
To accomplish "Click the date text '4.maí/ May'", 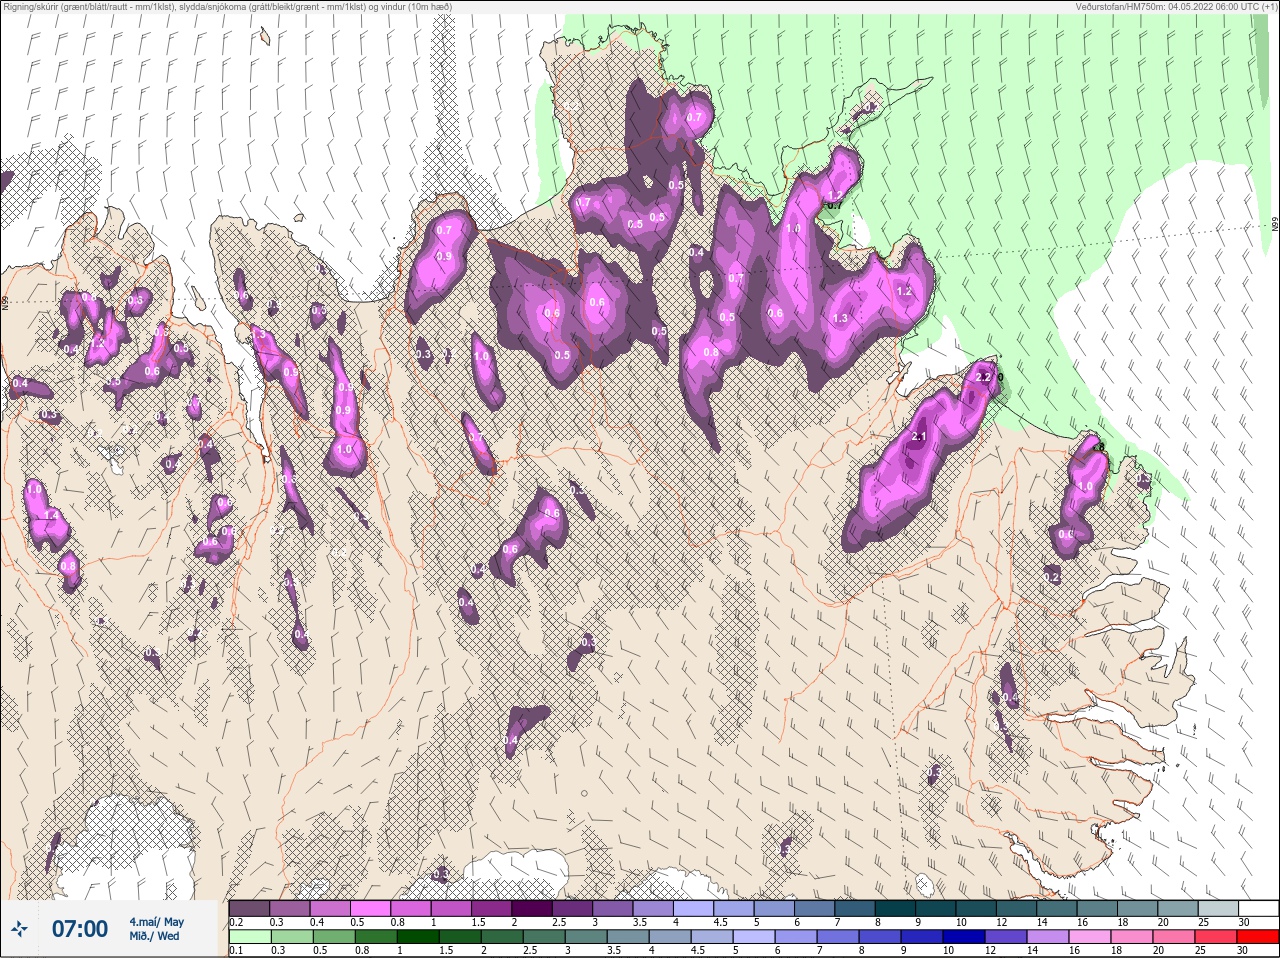I will [x=156, y=922].
